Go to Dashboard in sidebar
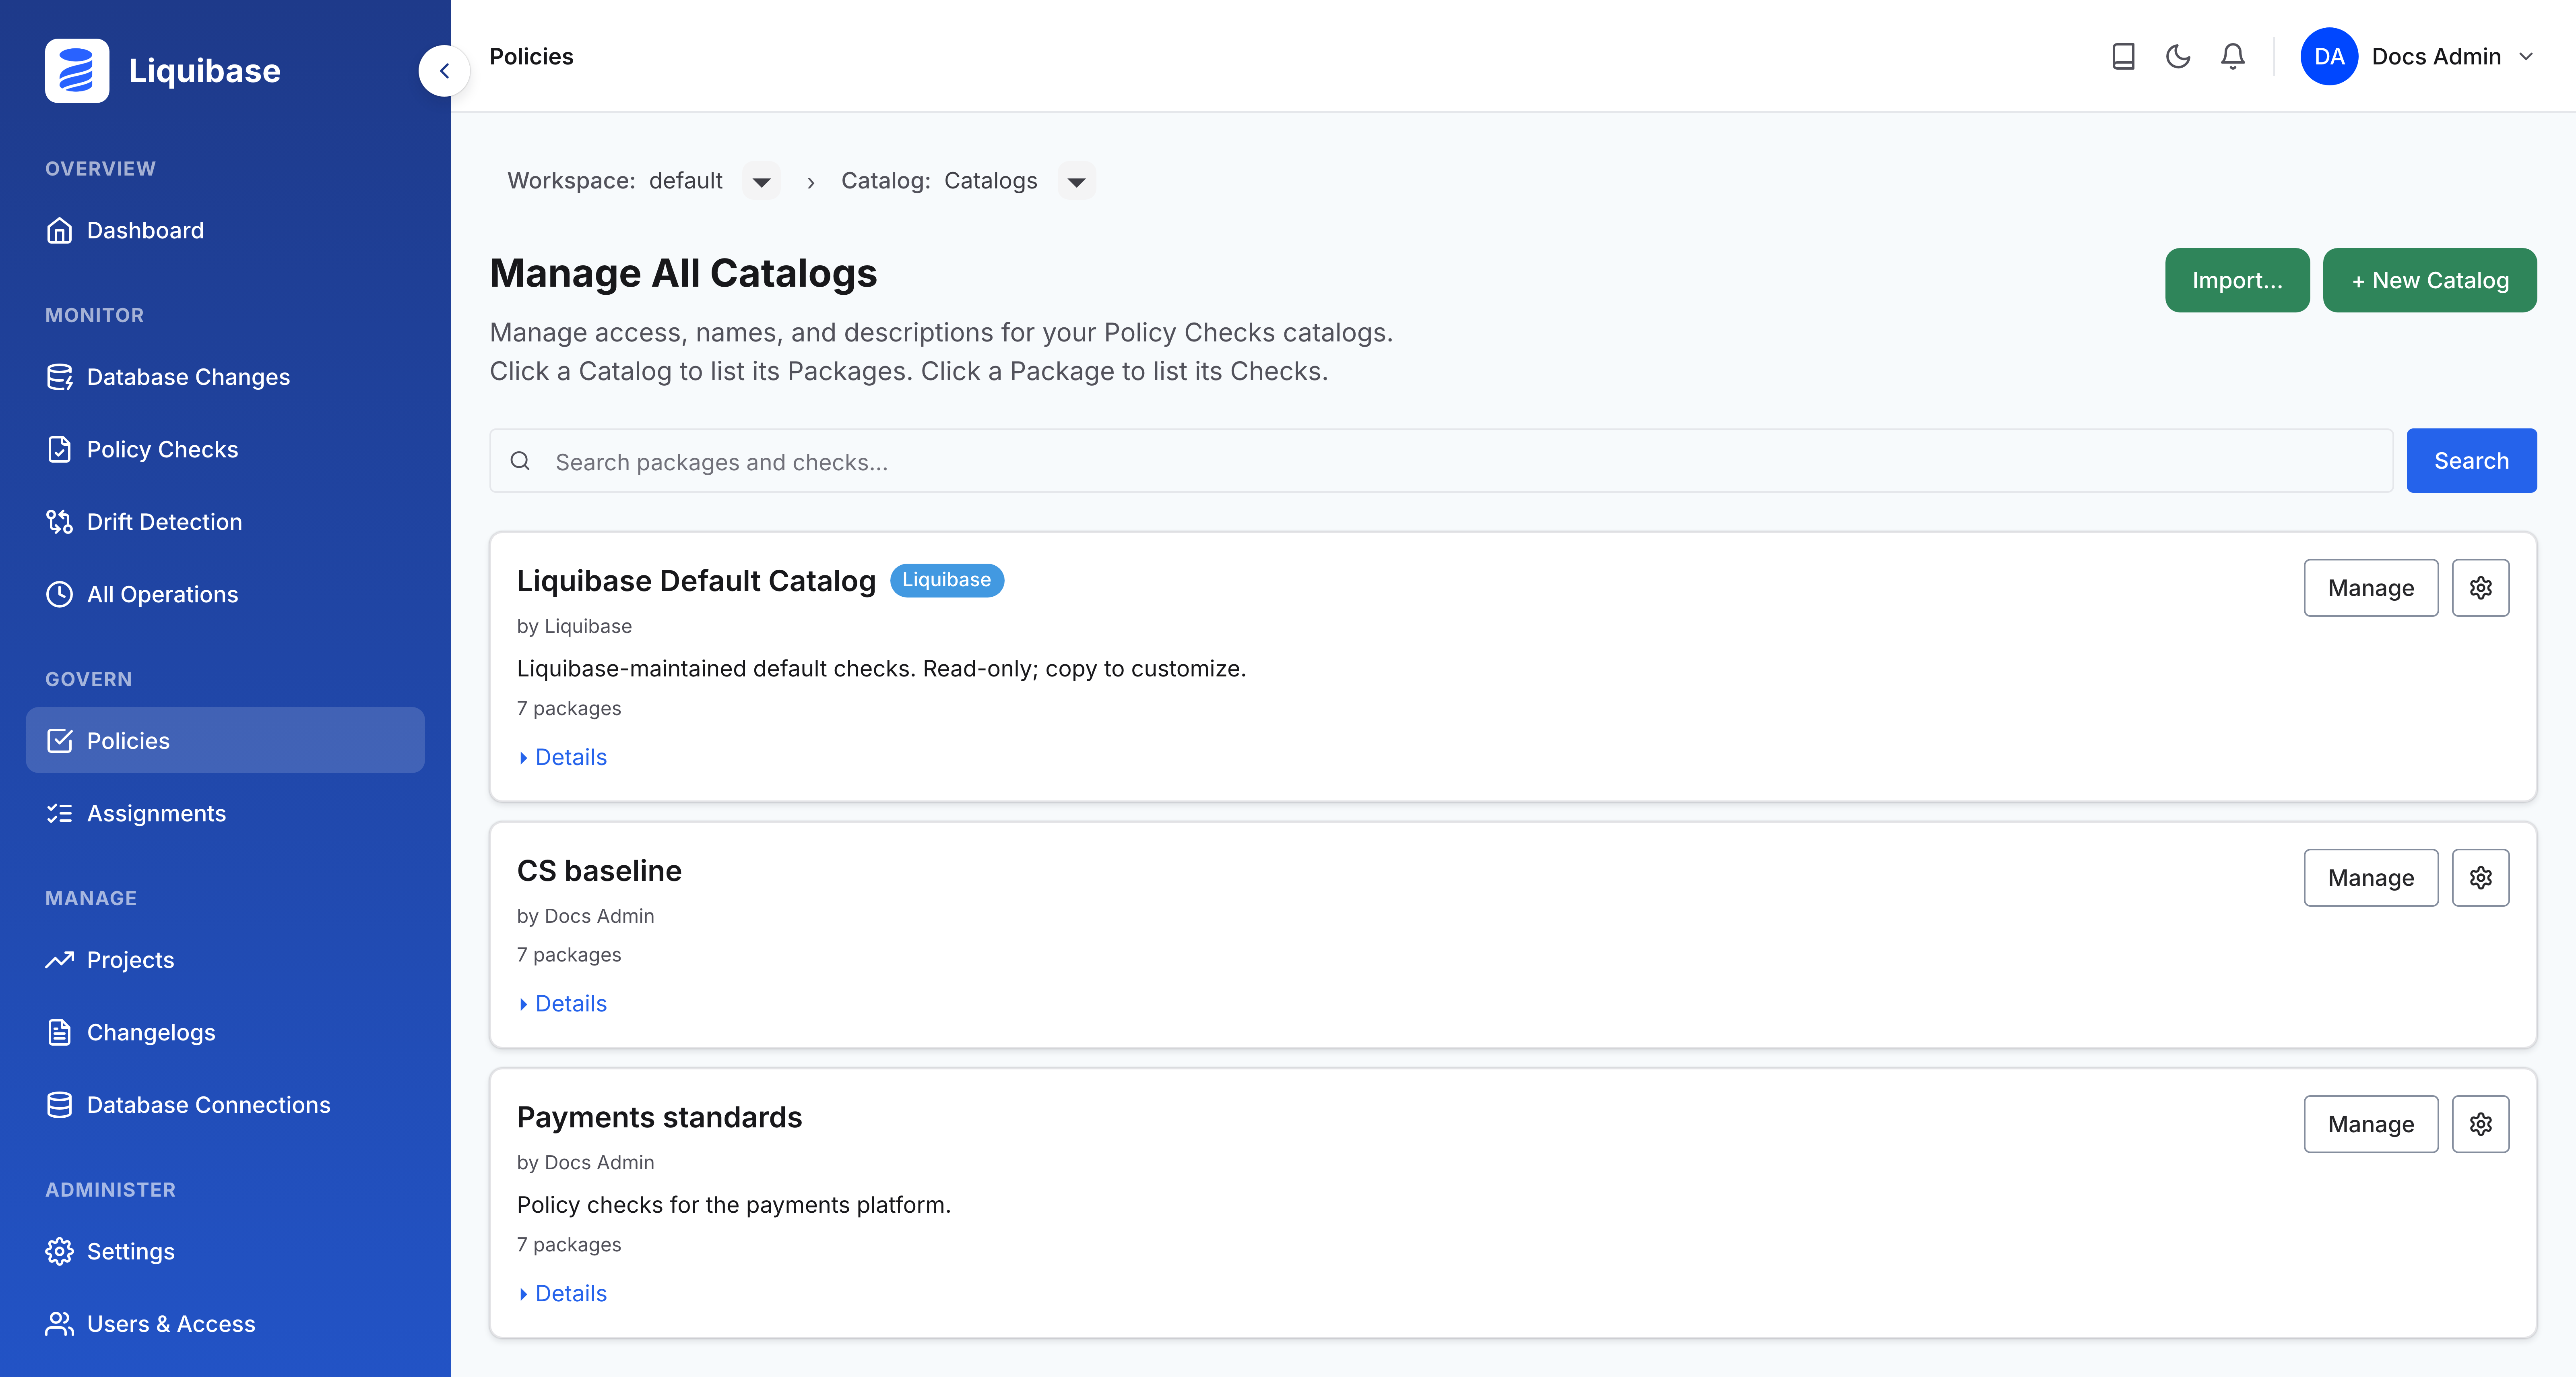 pyautogui.click(x=225, y=231)
